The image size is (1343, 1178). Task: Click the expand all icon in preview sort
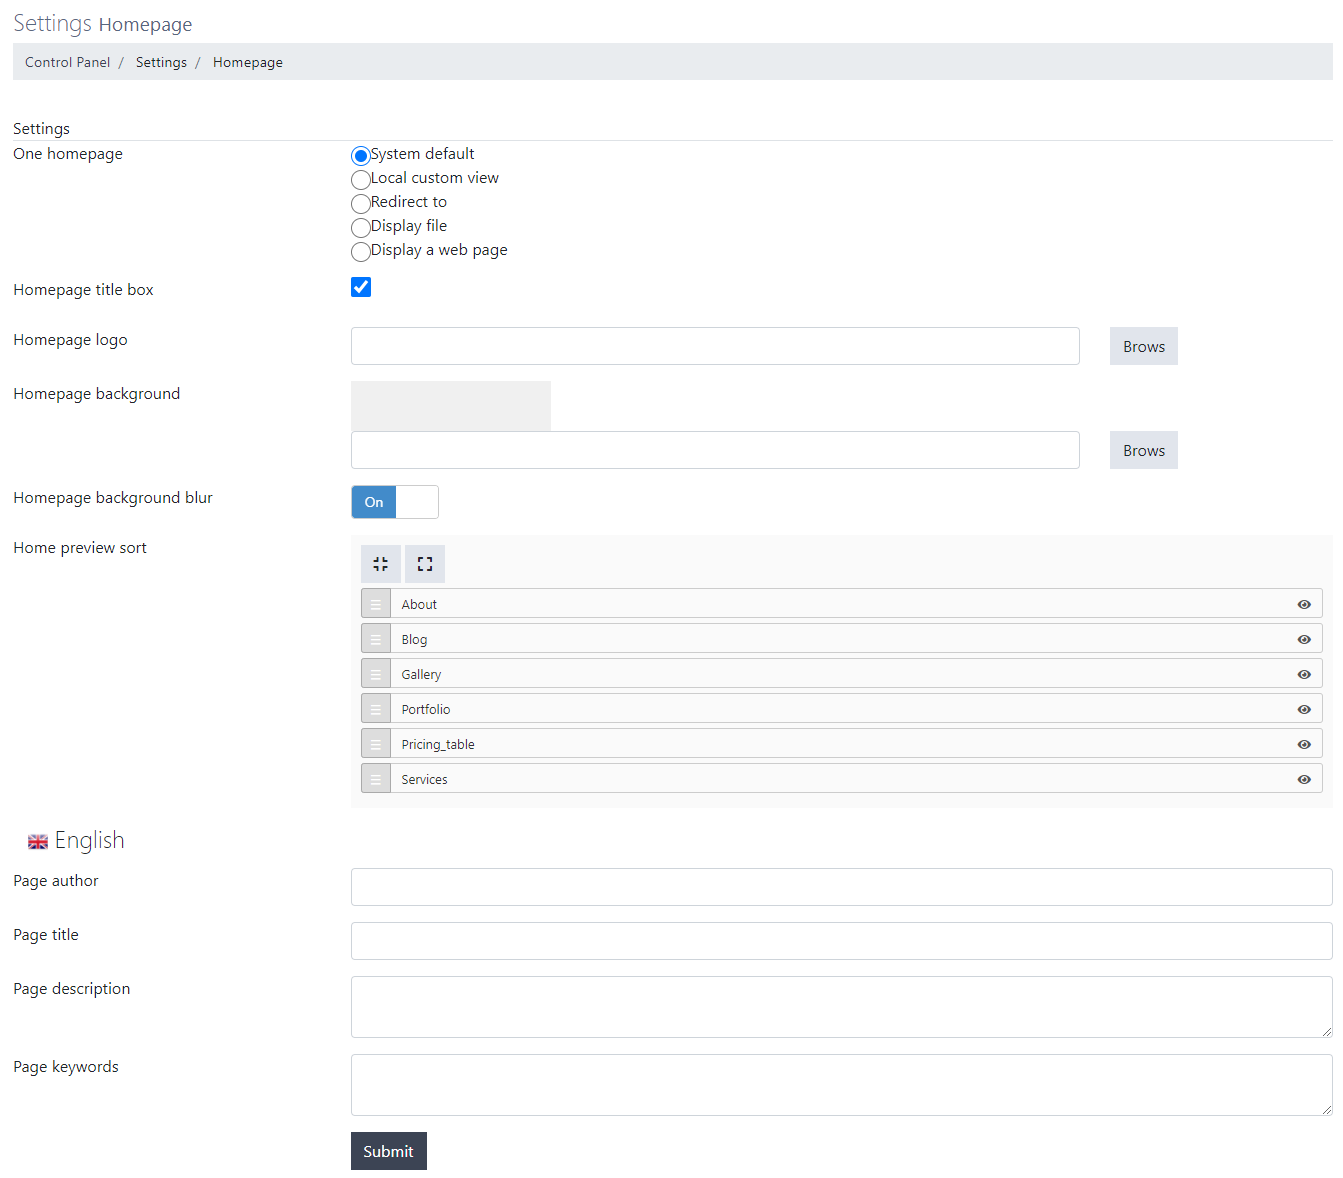click(x=425, y=564)
